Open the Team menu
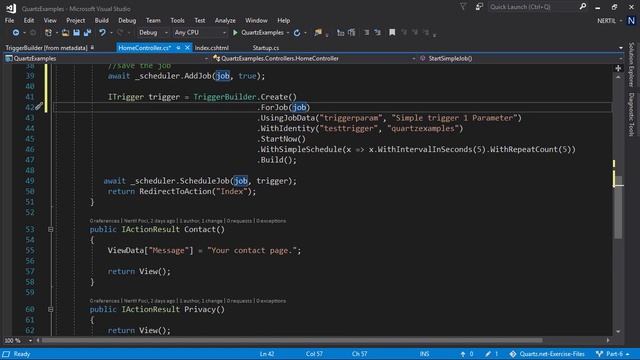640x360 pixels. click(x=153, y=20)
